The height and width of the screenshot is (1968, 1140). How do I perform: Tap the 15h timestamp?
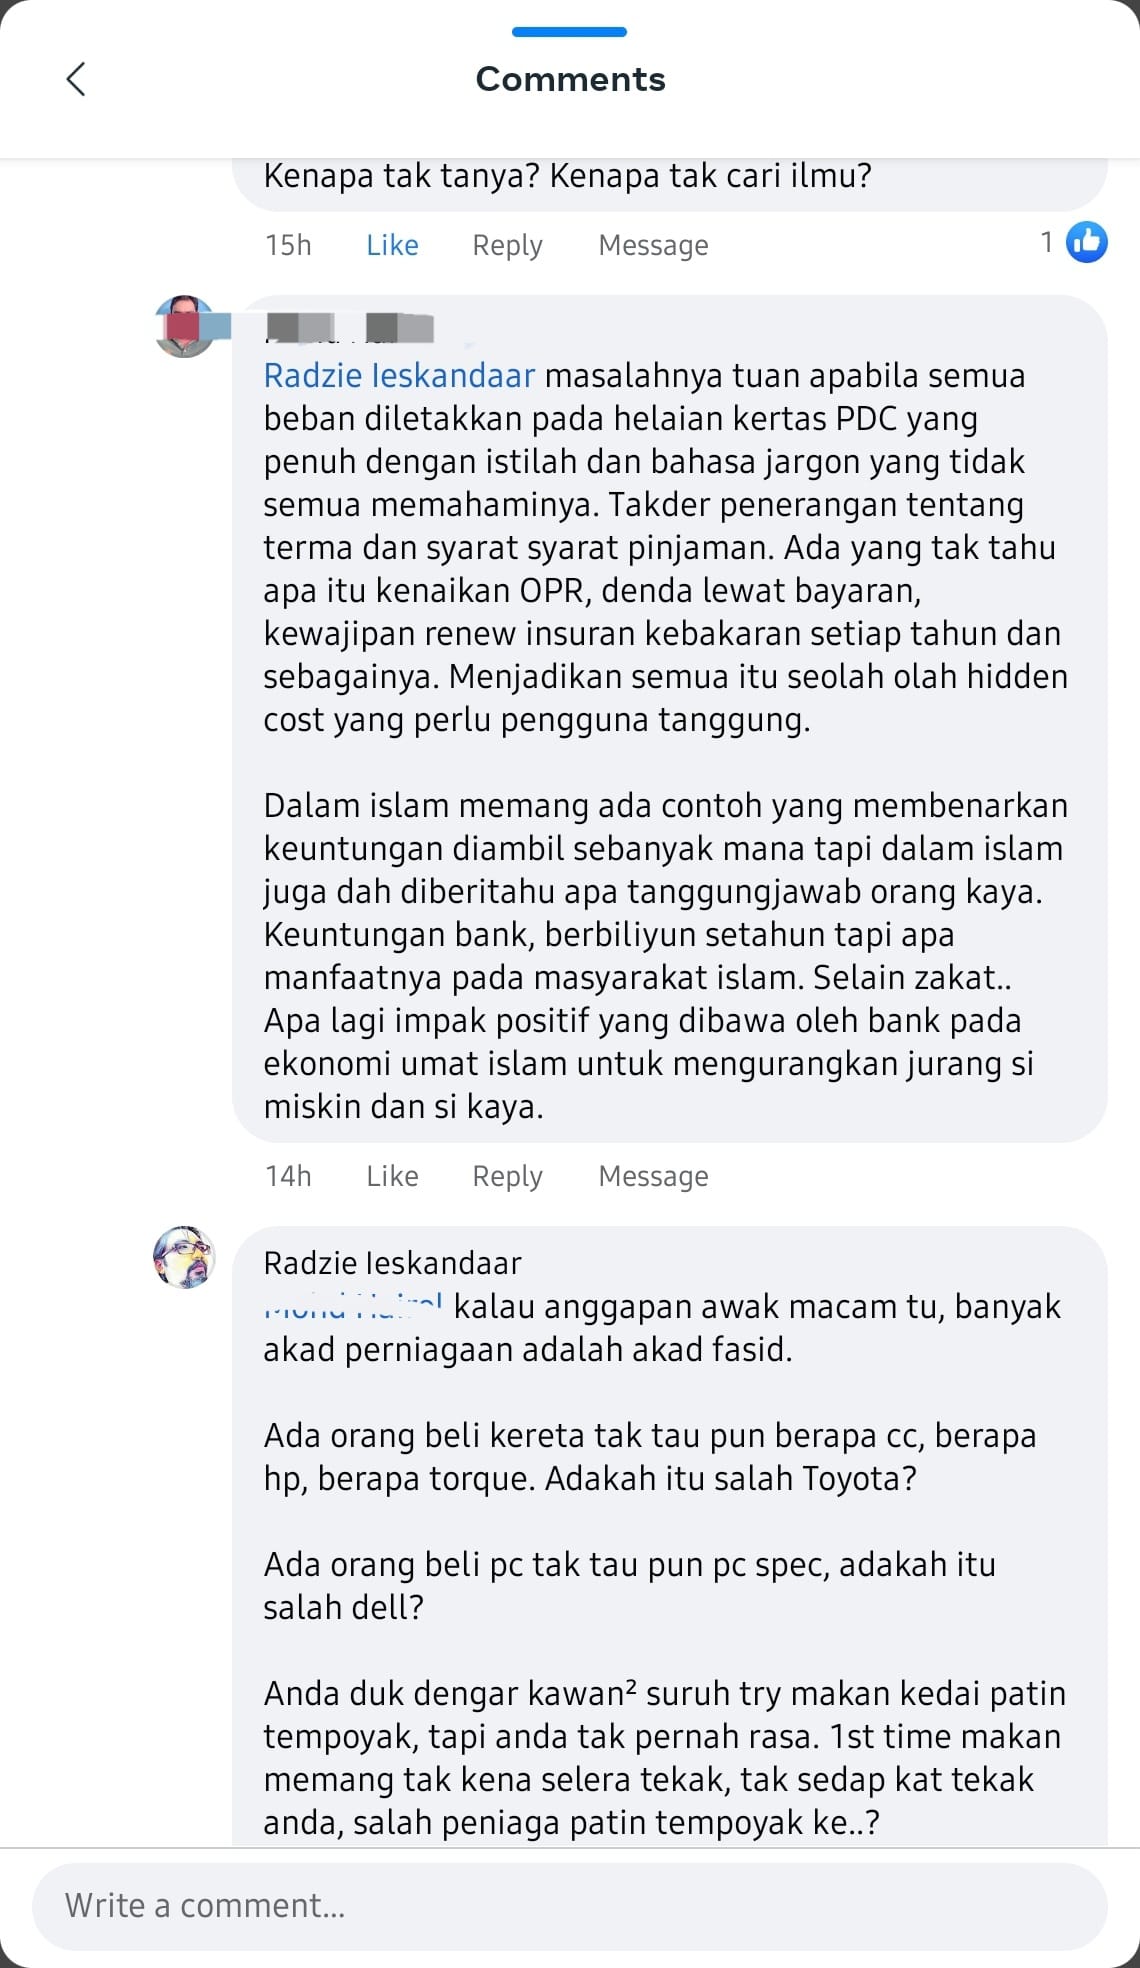click(288, 245)
